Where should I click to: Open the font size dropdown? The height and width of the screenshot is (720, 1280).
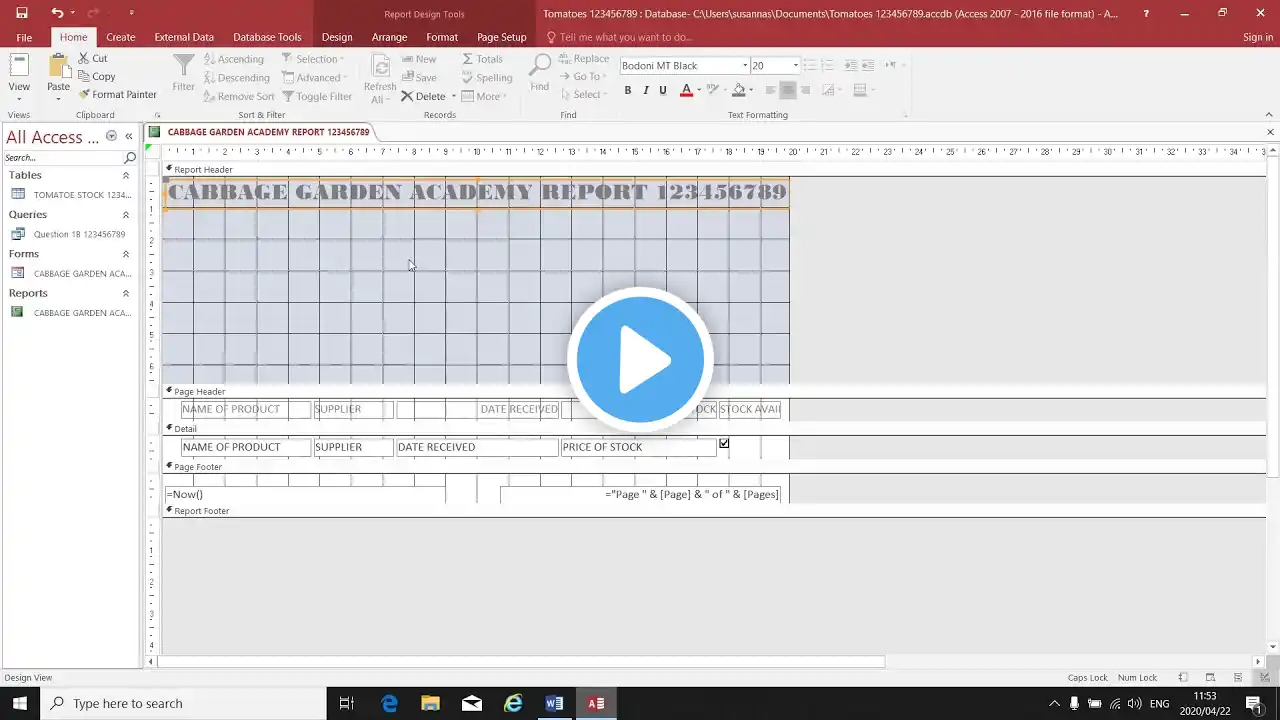pyautogui.click(x=795, y=66)
